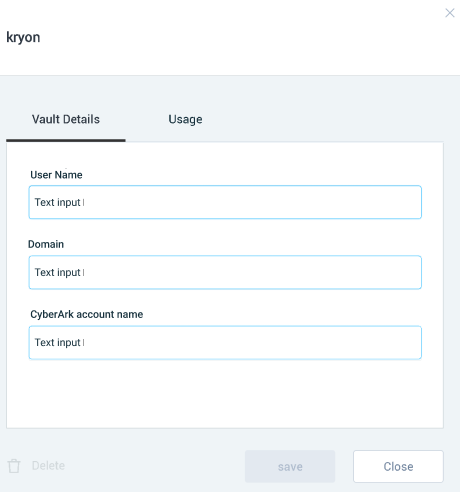Focus the User Name input field

225,202
